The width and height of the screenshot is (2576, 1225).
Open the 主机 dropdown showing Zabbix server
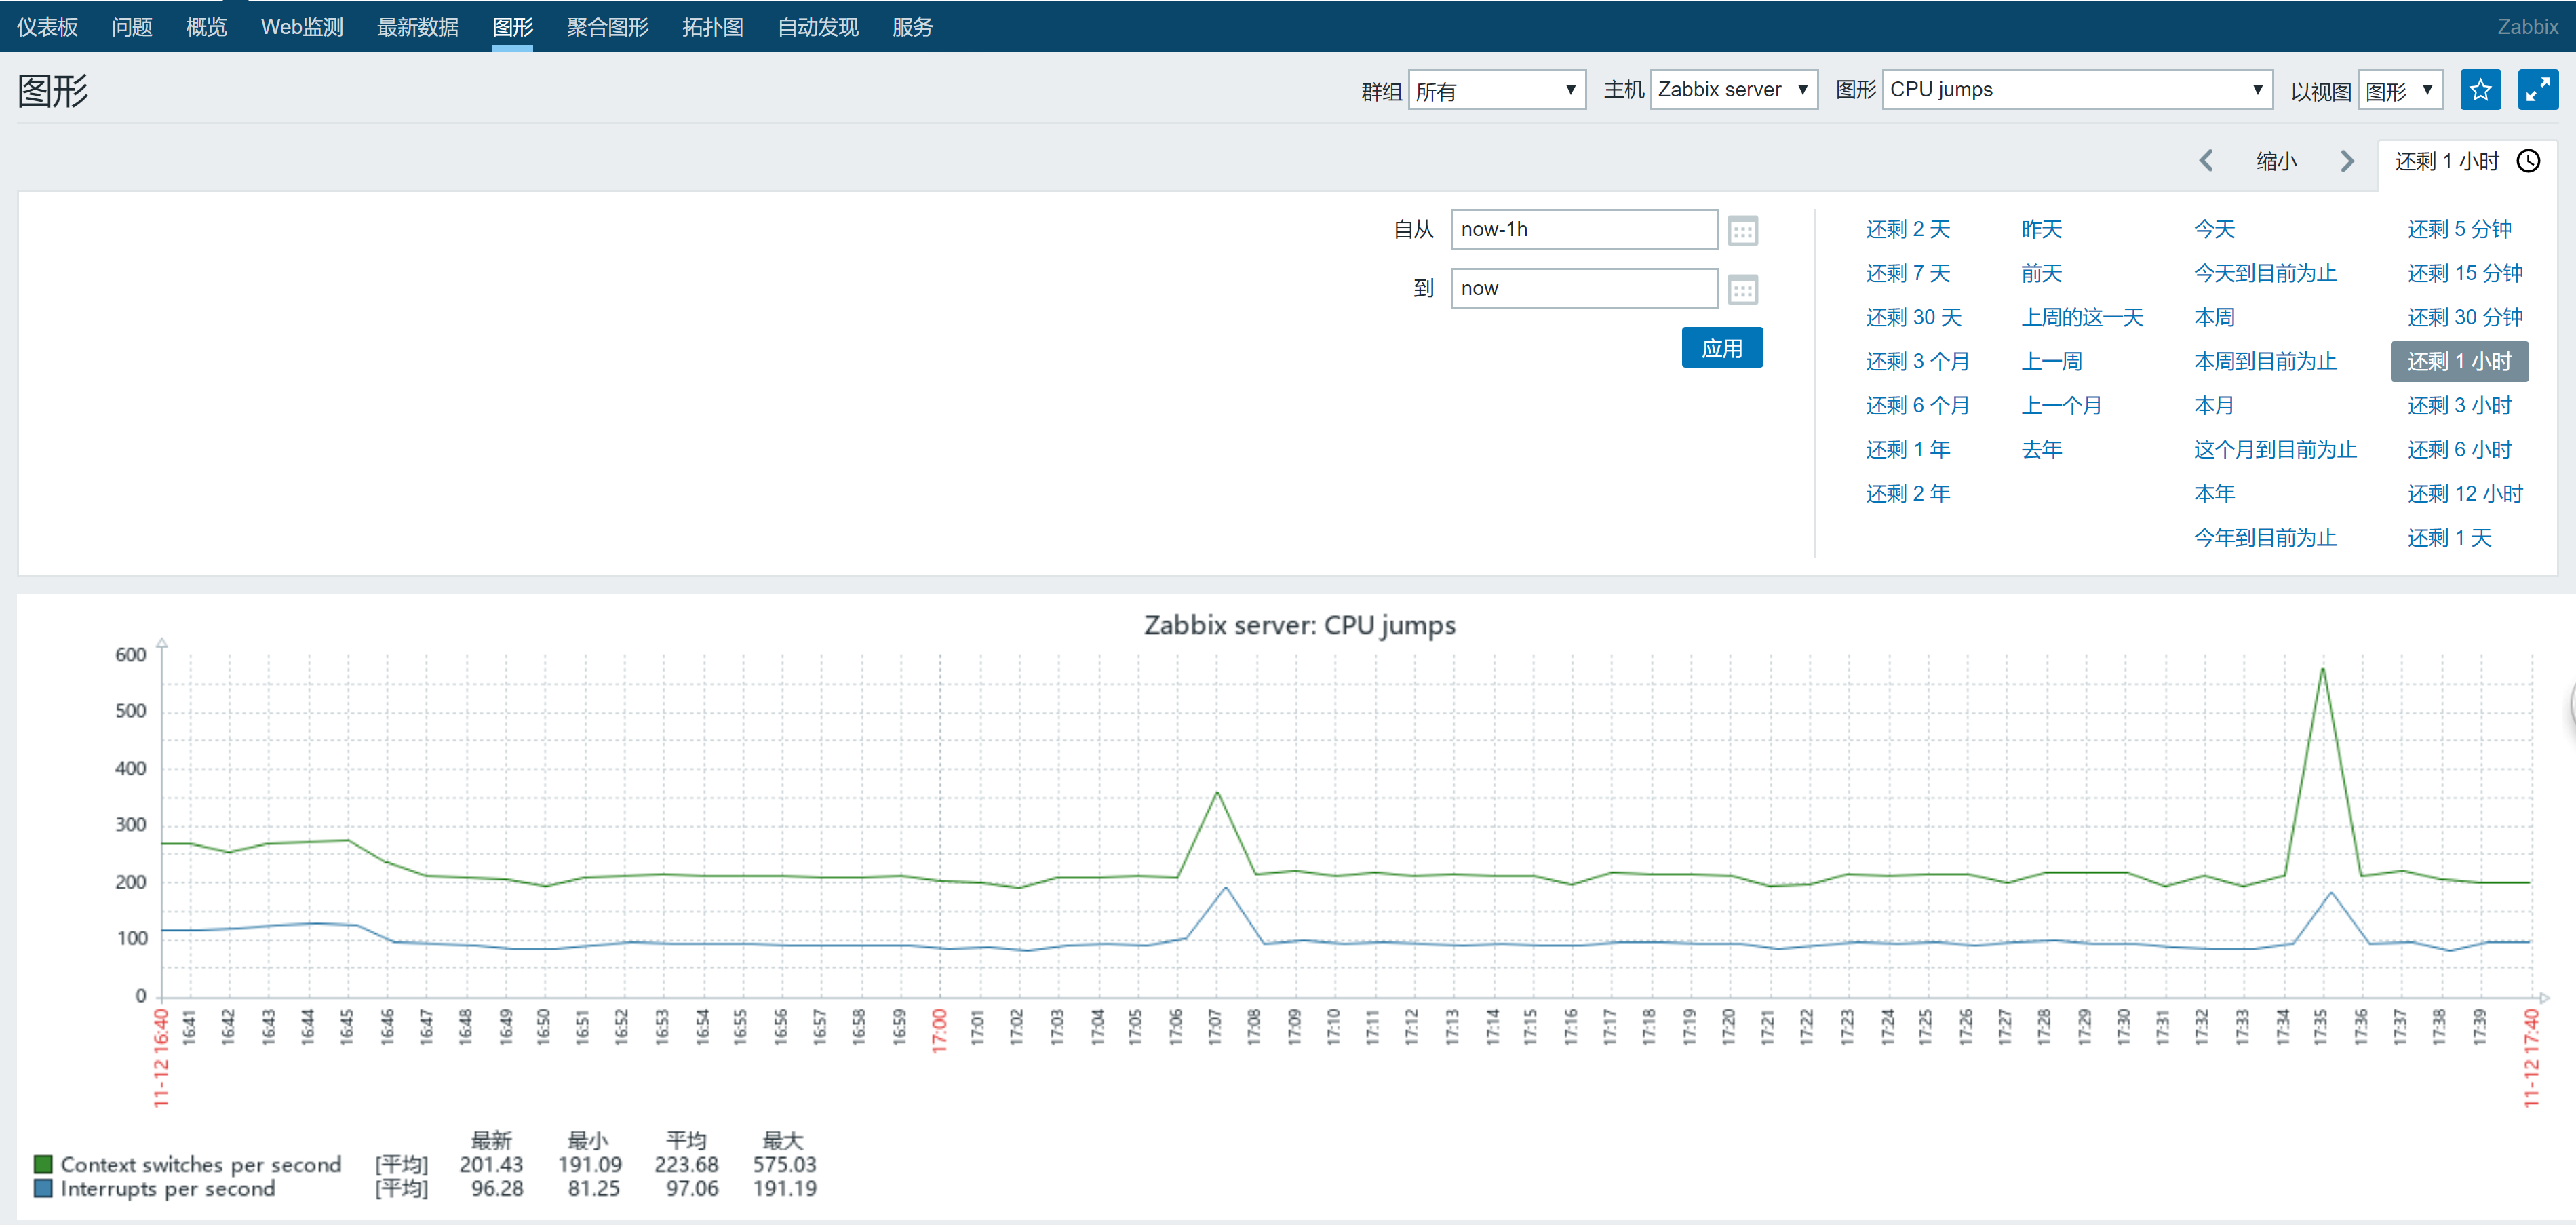click(1733, 90)
